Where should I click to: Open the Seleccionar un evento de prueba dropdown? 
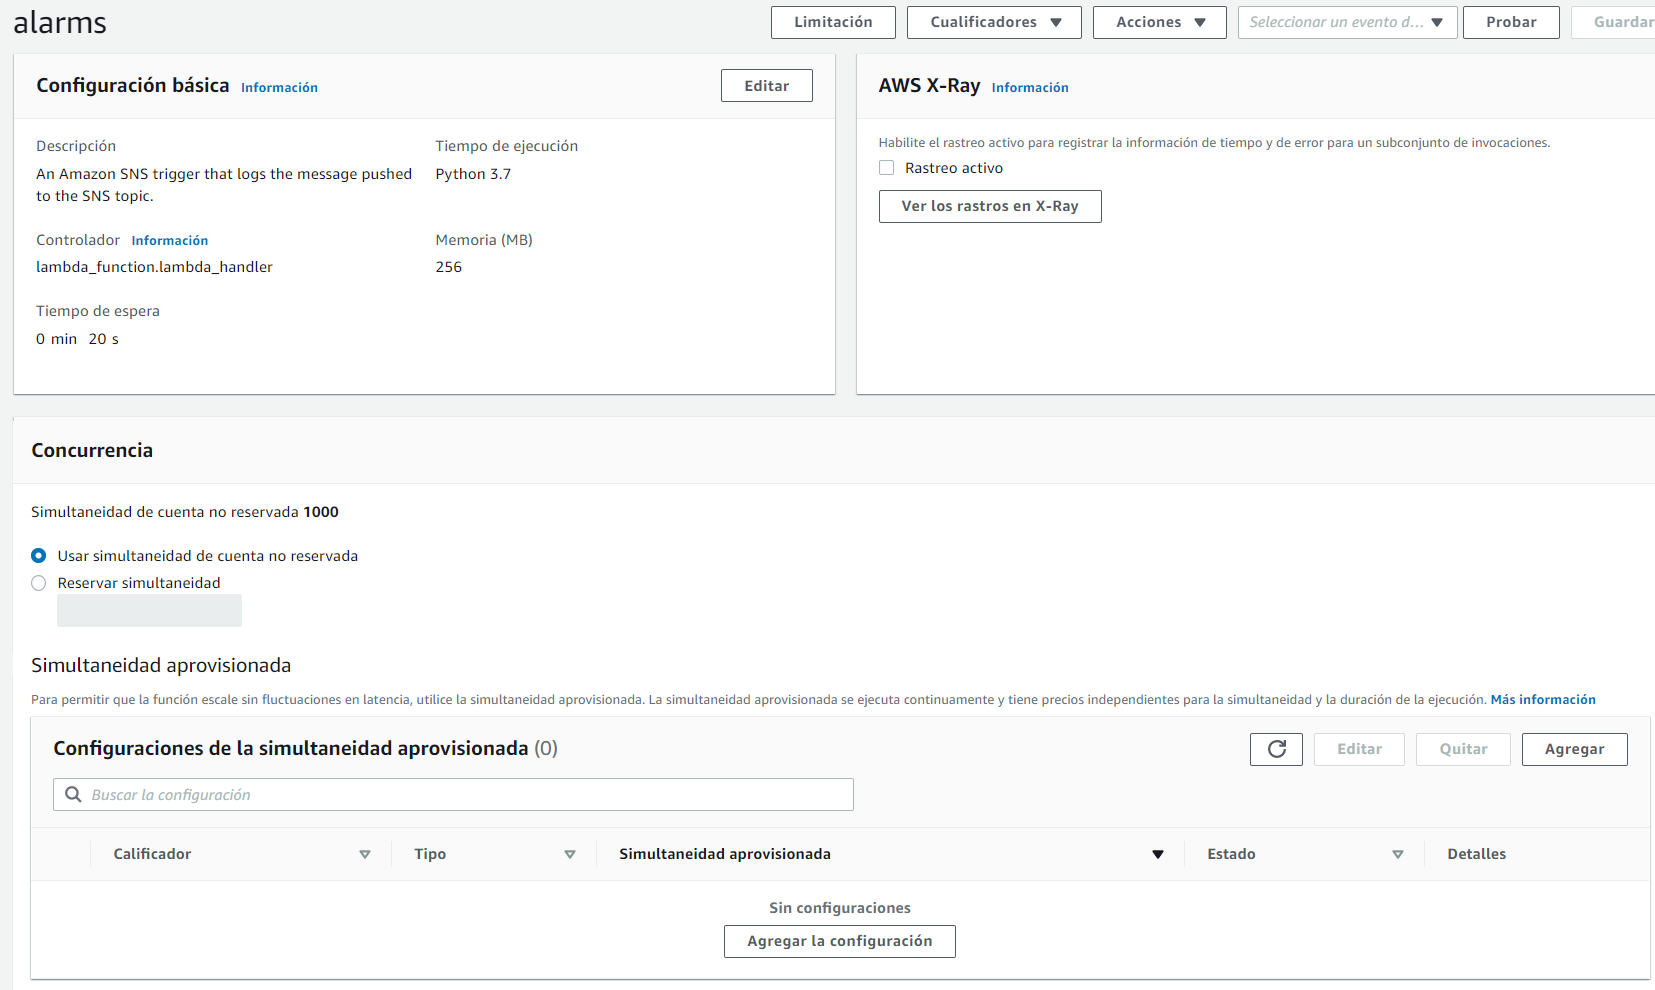1347,21
